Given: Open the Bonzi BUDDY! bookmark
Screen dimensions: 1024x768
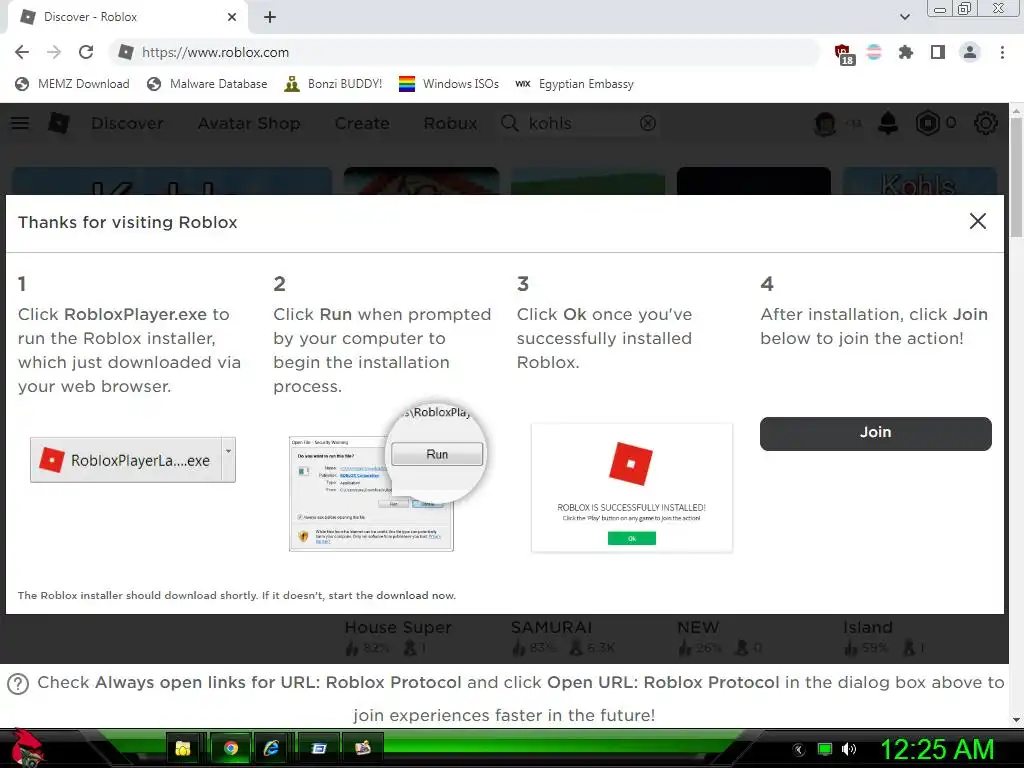Looking at the screenshot, I should coord(333,84).
